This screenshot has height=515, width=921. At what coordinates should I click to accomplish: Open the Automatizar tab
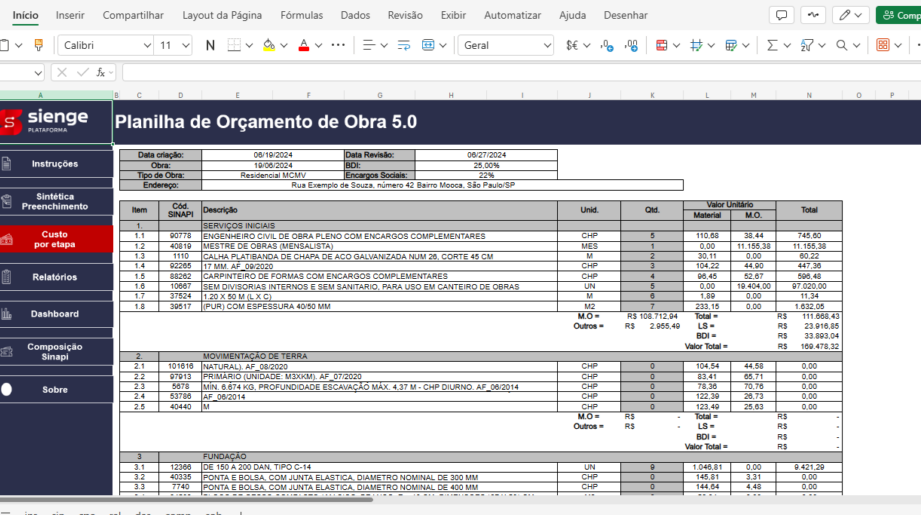click(x=512, y=15)
